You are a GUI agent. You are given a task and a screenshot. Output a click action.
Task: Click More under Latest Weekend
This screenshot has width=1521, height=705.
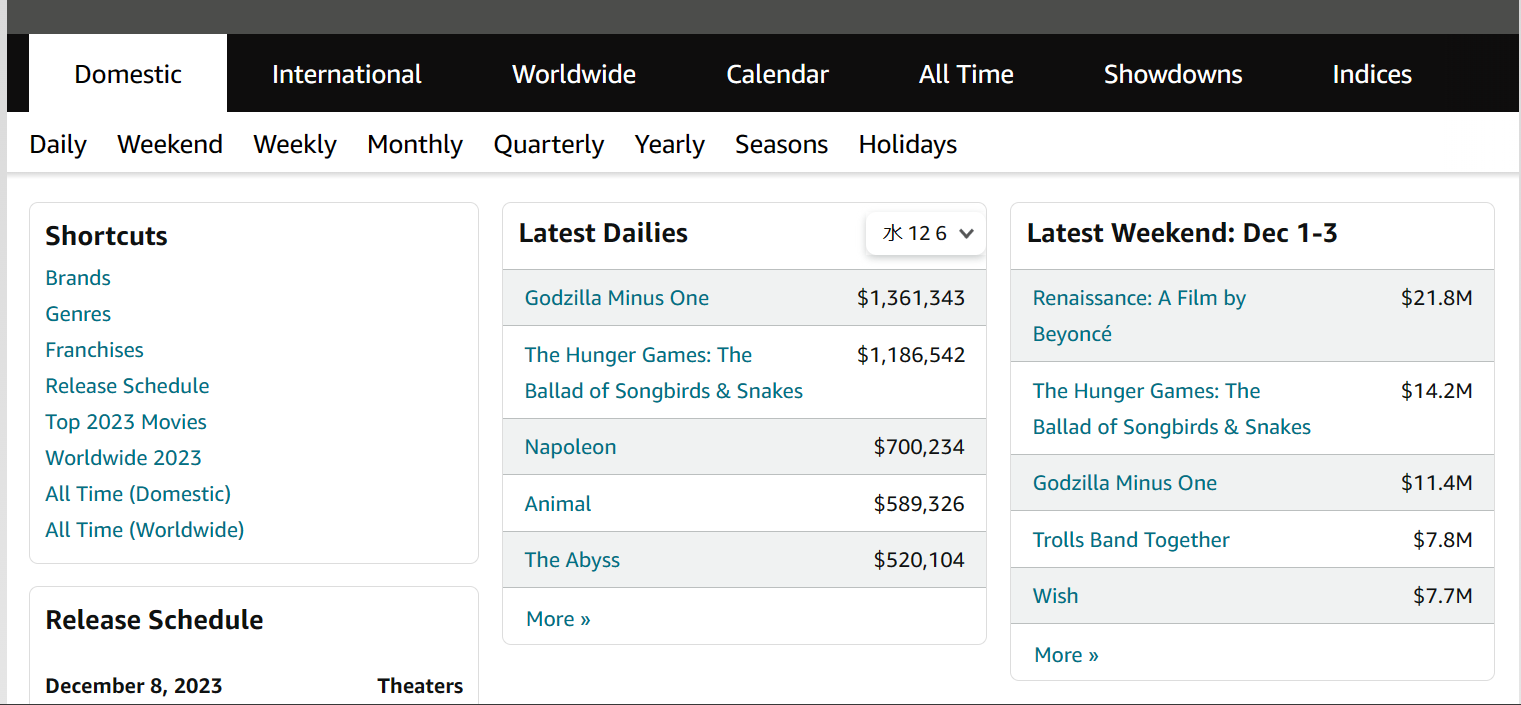click(1066, 655)
